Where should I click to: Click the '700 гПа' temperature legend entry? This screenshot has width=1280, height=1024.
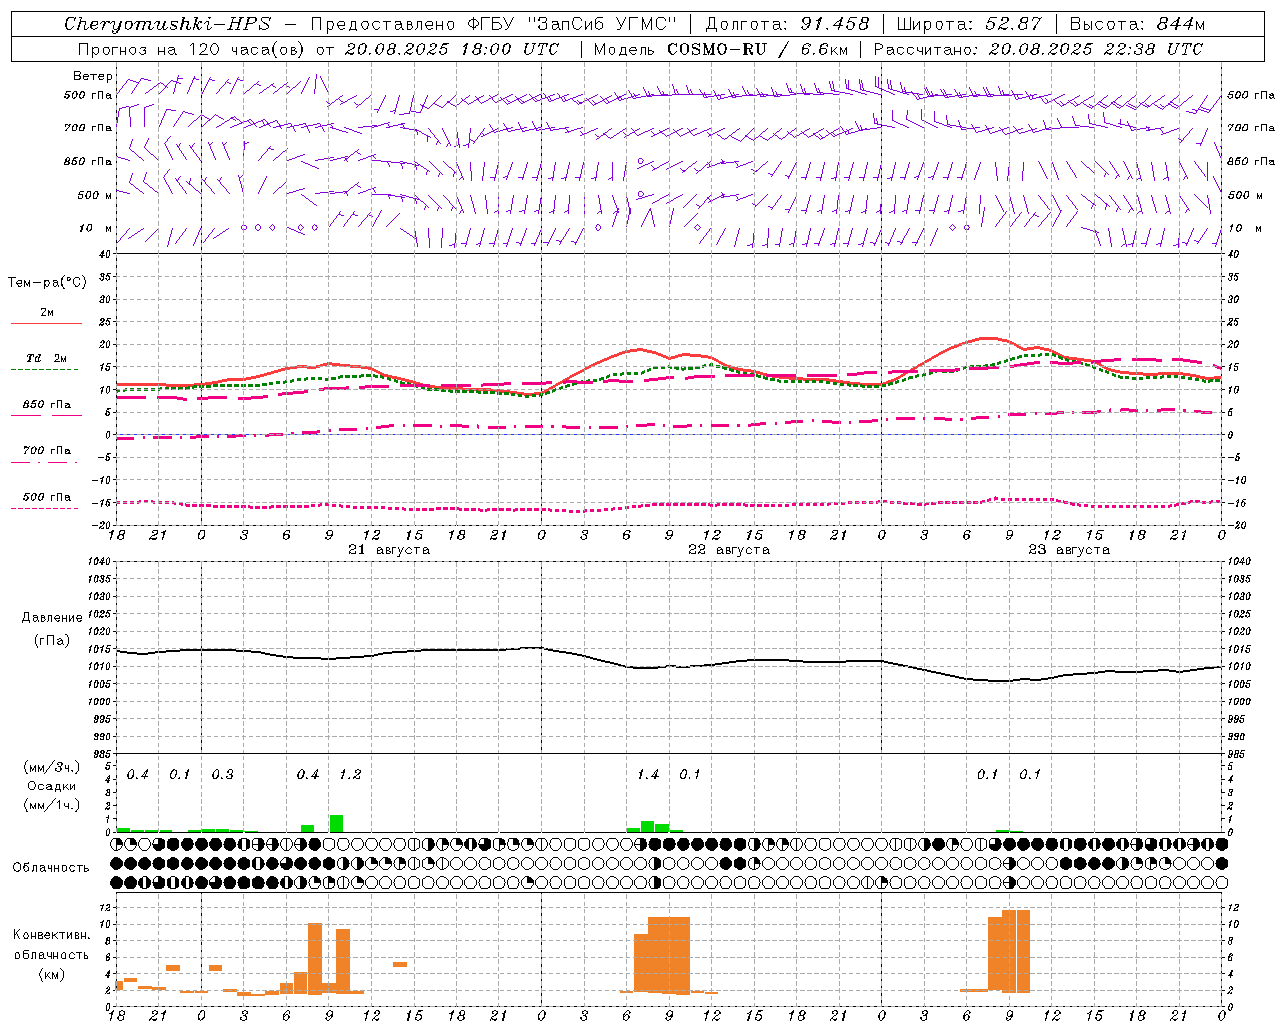tap(47, 451)
